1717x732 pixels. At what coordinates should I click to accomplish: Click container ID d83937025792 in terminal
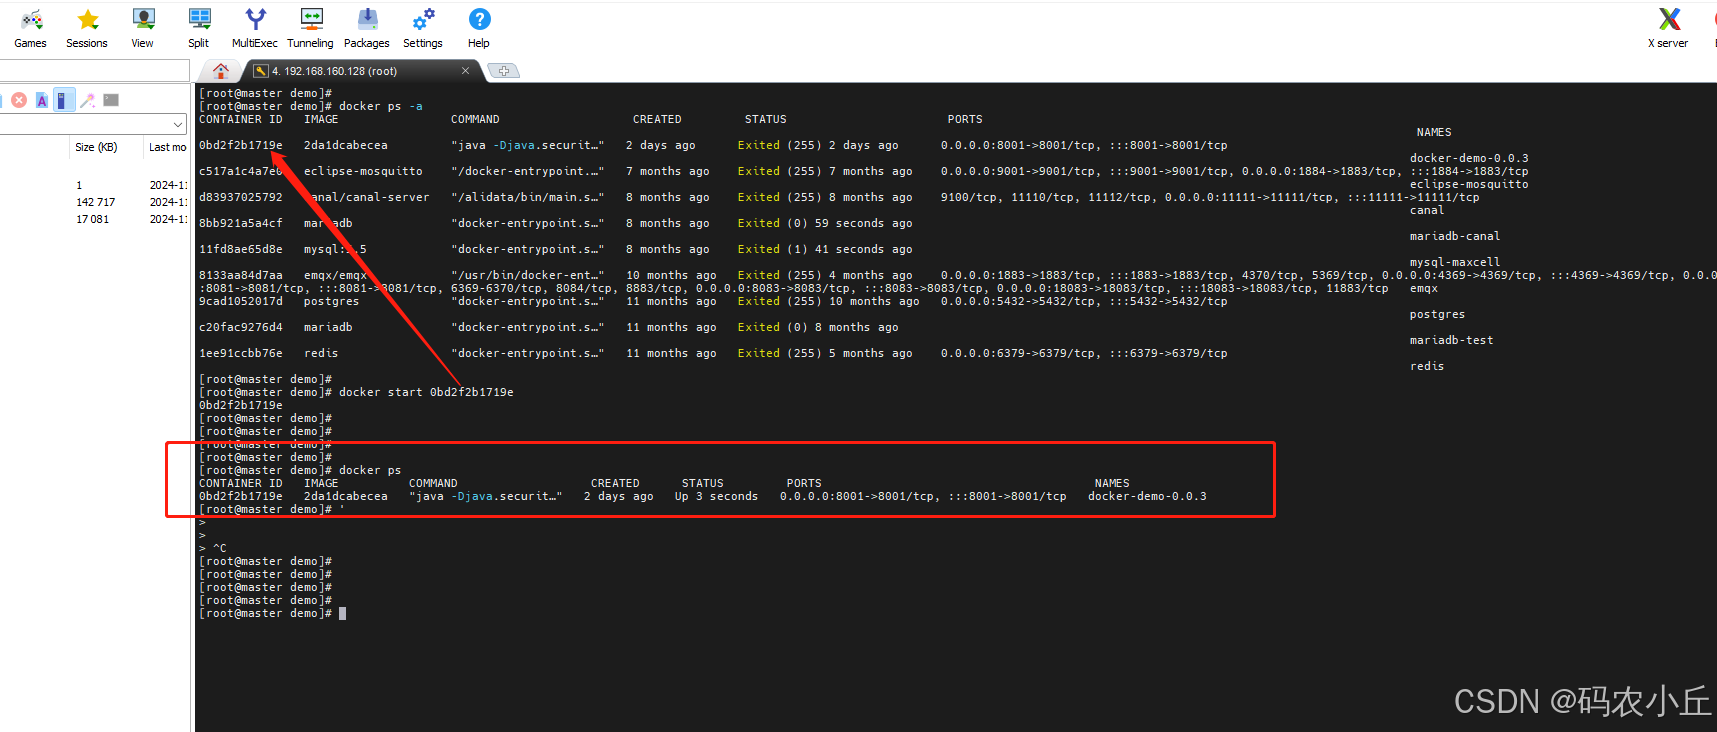coord(241,197)
